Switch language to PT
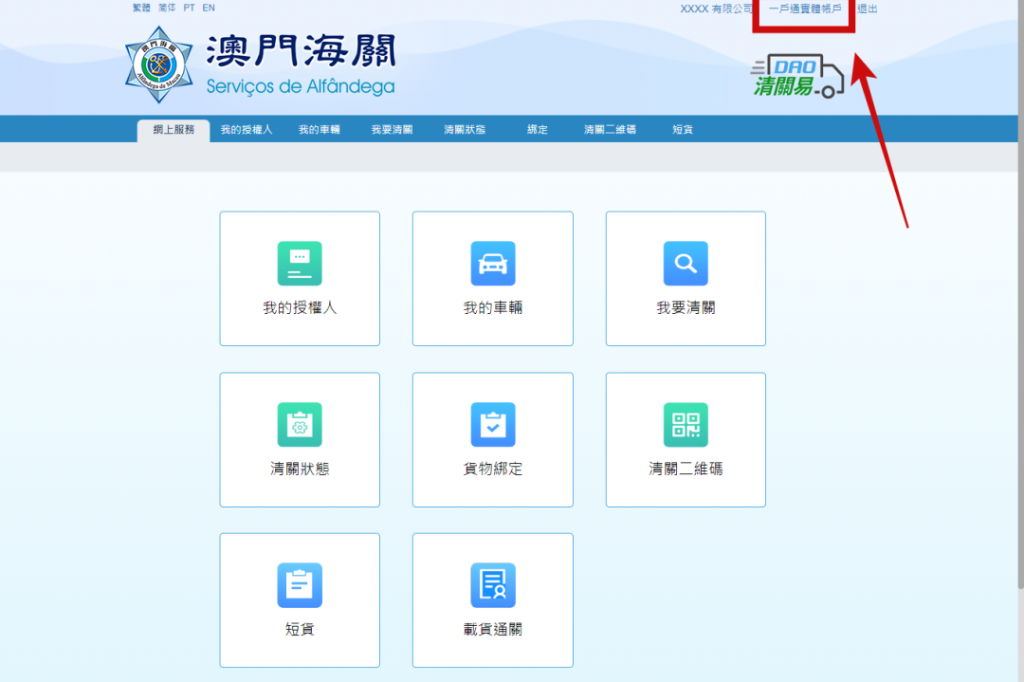 point(189,8)
